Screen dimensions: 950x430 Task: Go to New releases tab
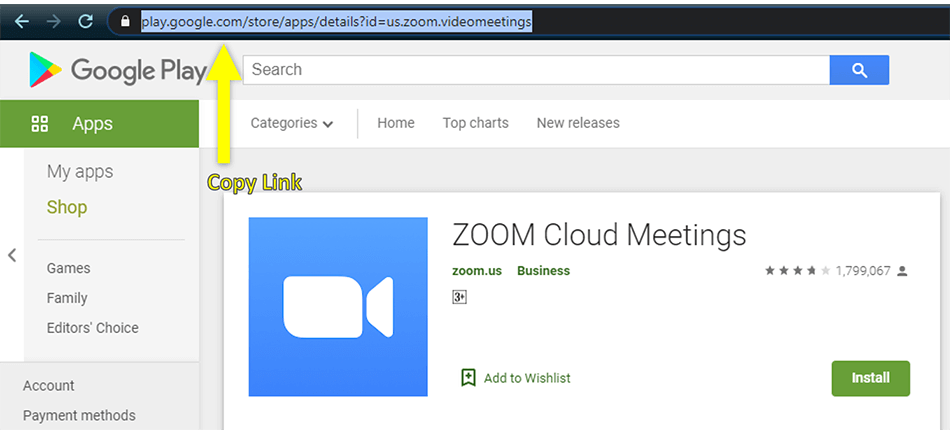point(578,123)
